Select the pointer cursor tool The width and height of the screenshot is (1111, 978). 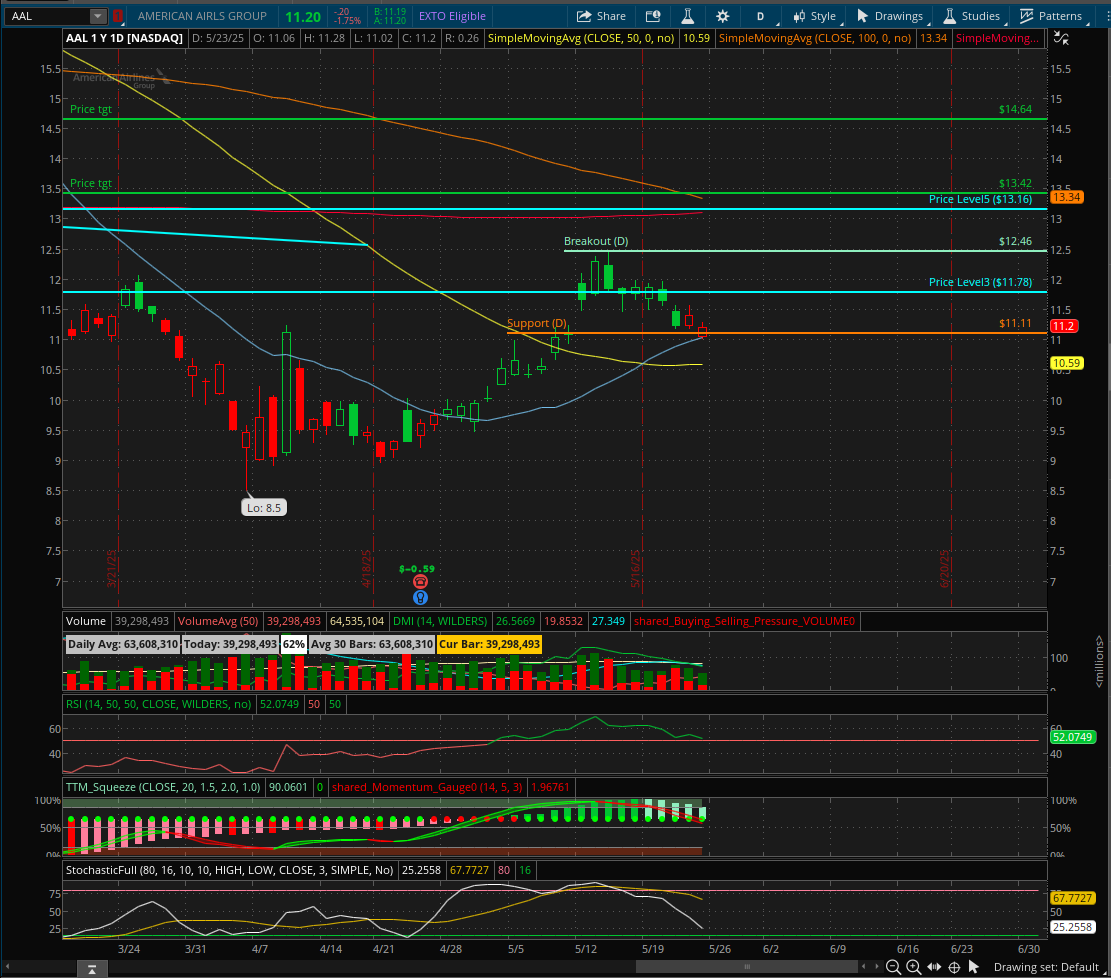click(x=974, y=967)
